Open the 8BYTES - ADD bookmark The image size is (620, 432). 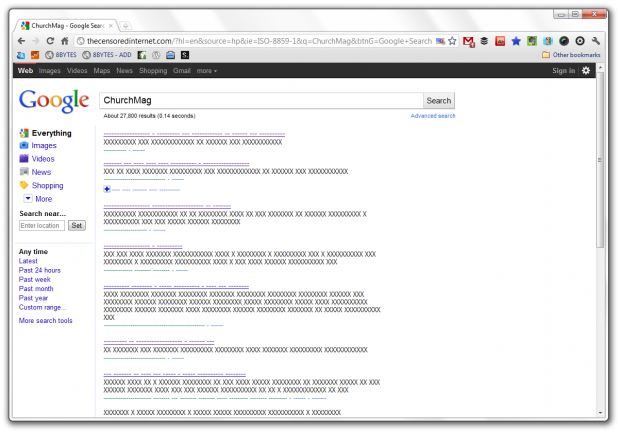107,55
